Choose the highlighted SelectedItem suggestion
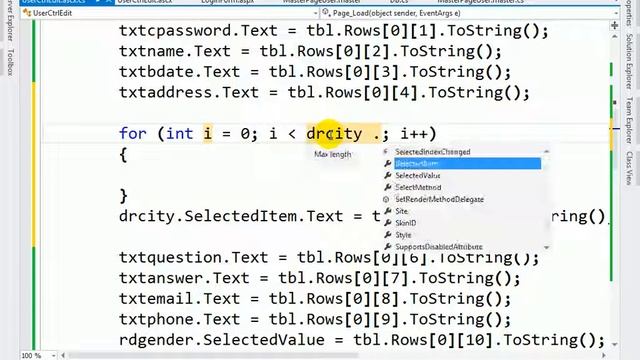Screen dimensions: 640x360 coord(467,164)
